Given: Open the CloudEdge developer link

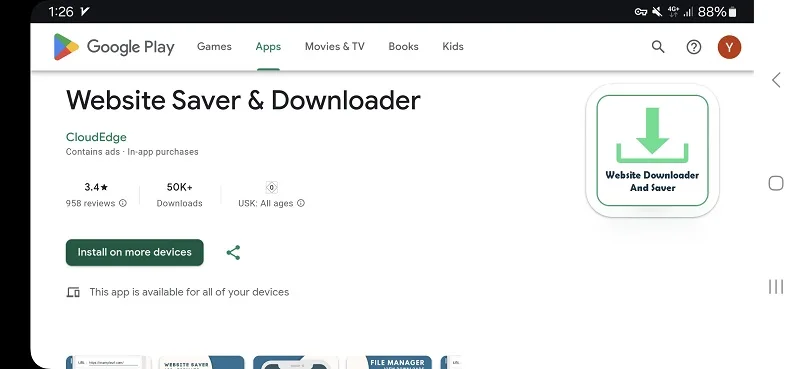Looking at the screenshot, I should coord(96,137).
